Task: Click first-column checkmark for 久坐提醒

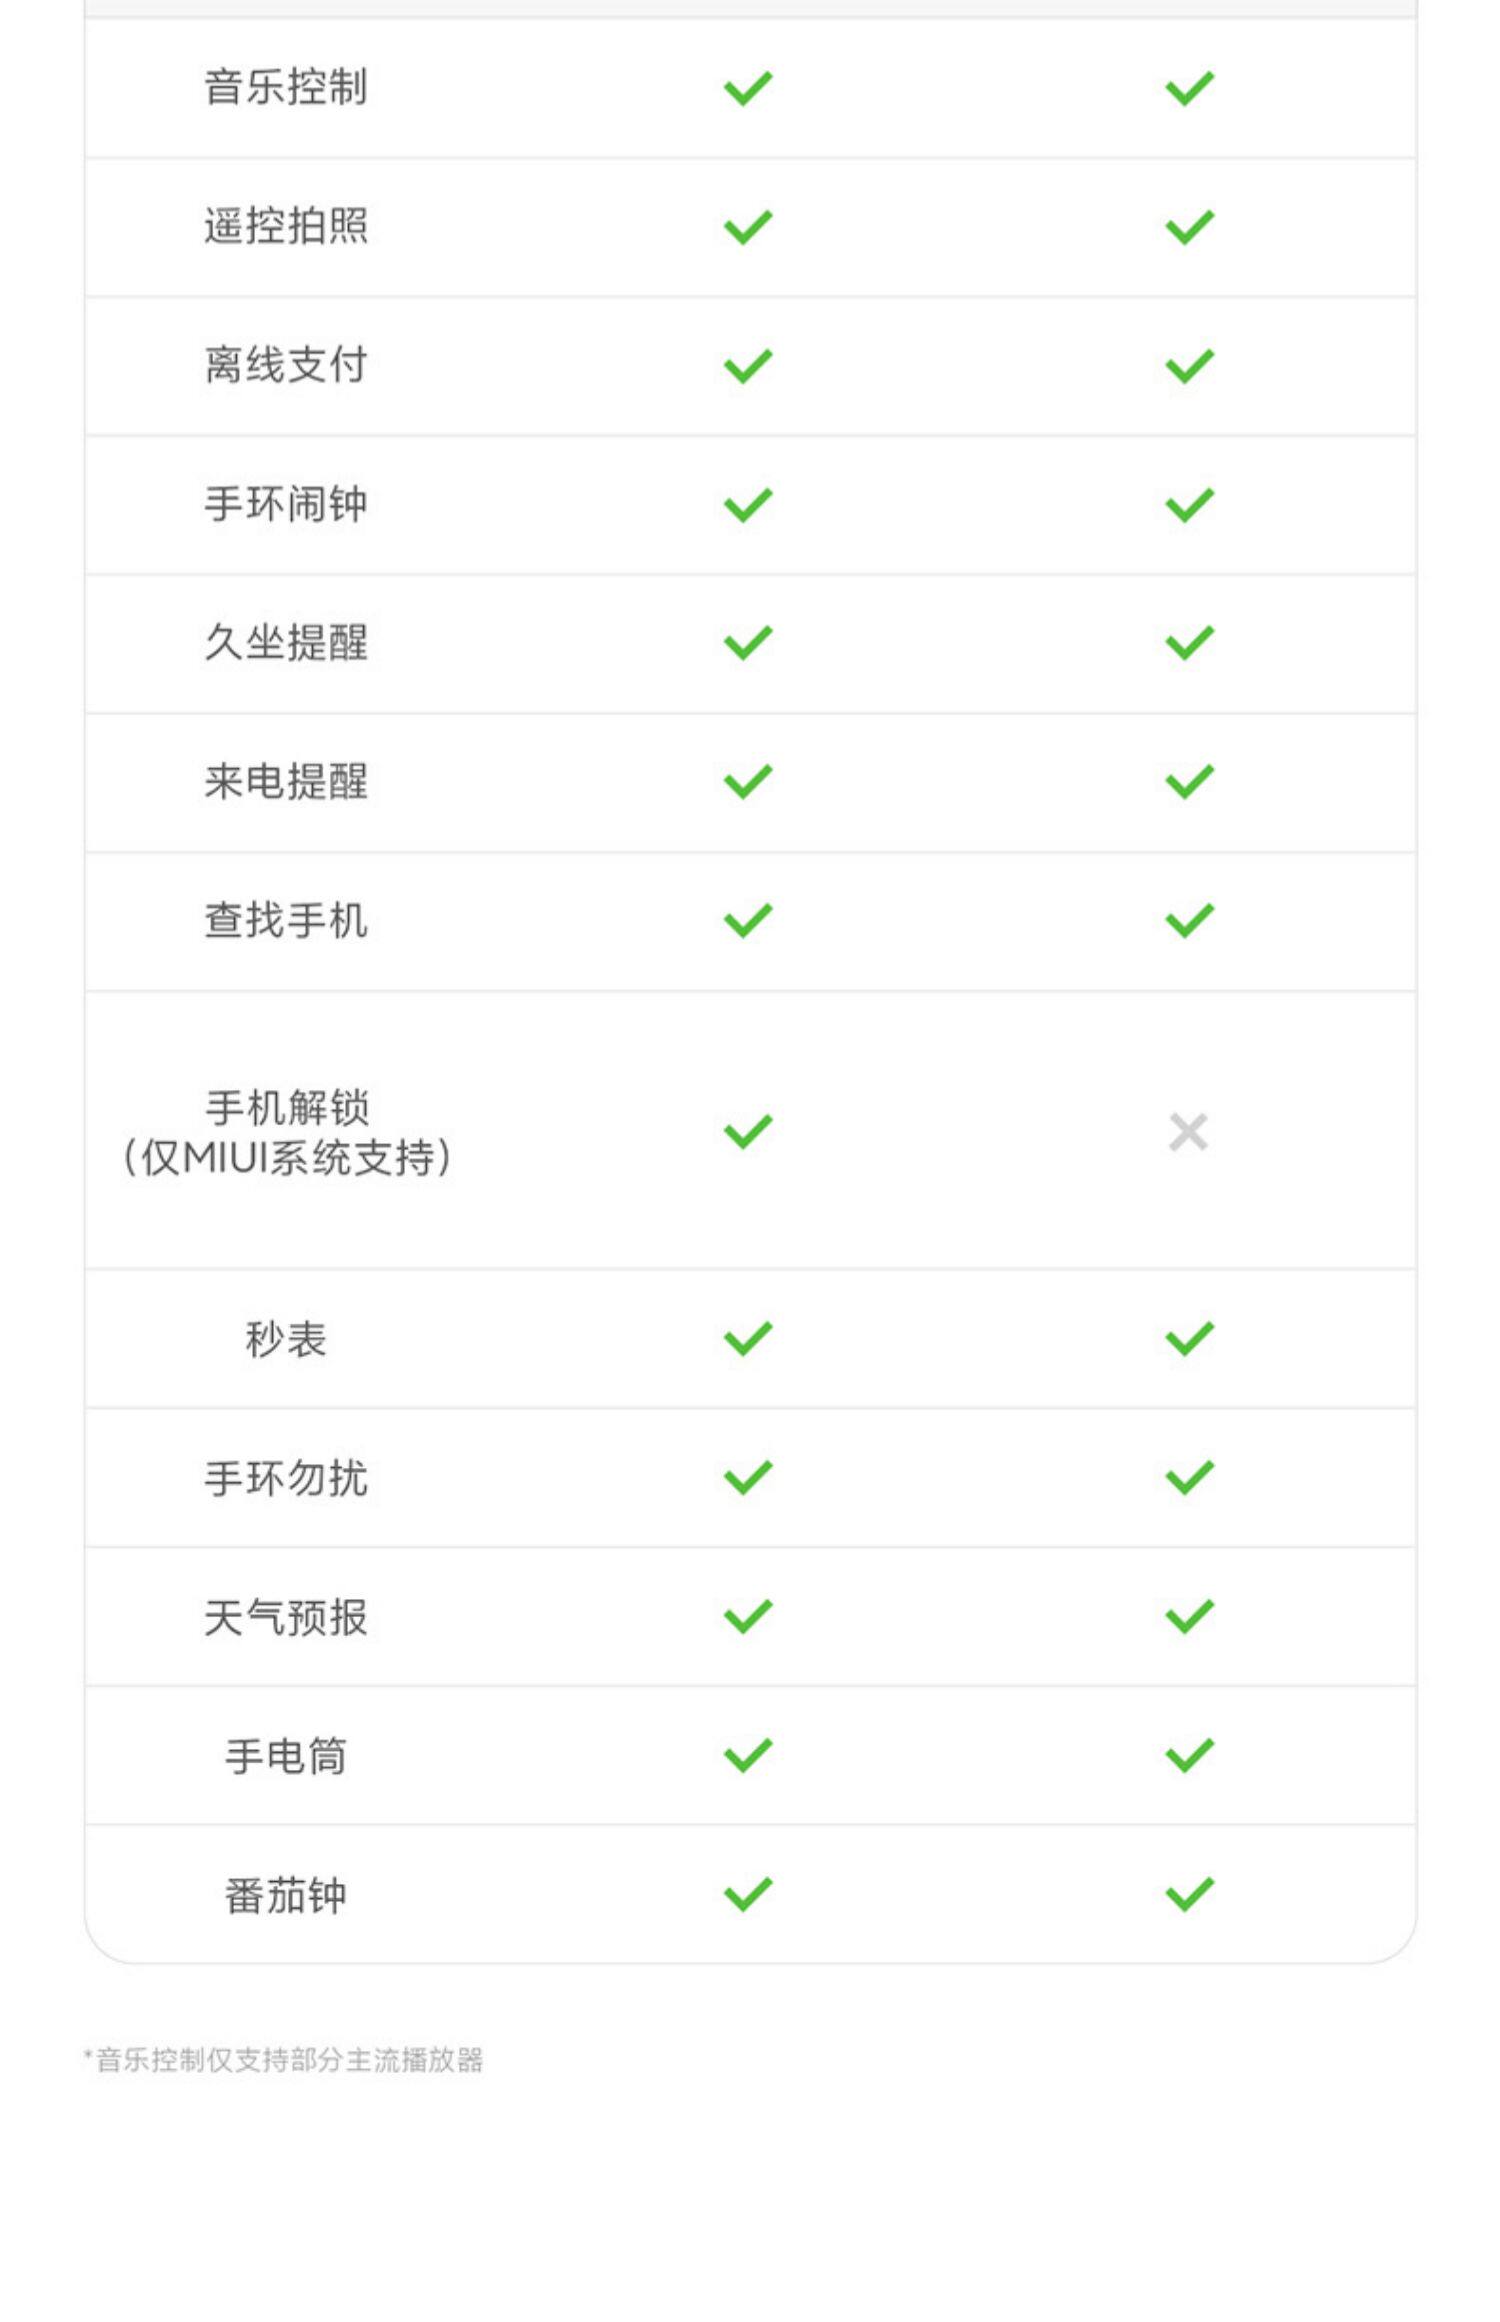Action: coord(748,643)
